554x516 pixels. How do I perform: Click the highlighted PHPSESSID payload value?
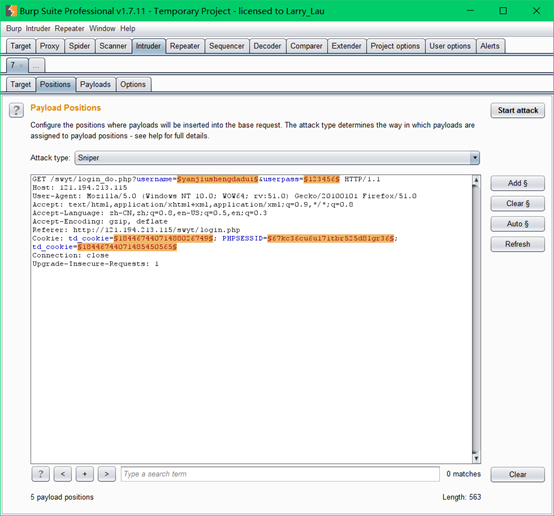(x=330, y=239)
